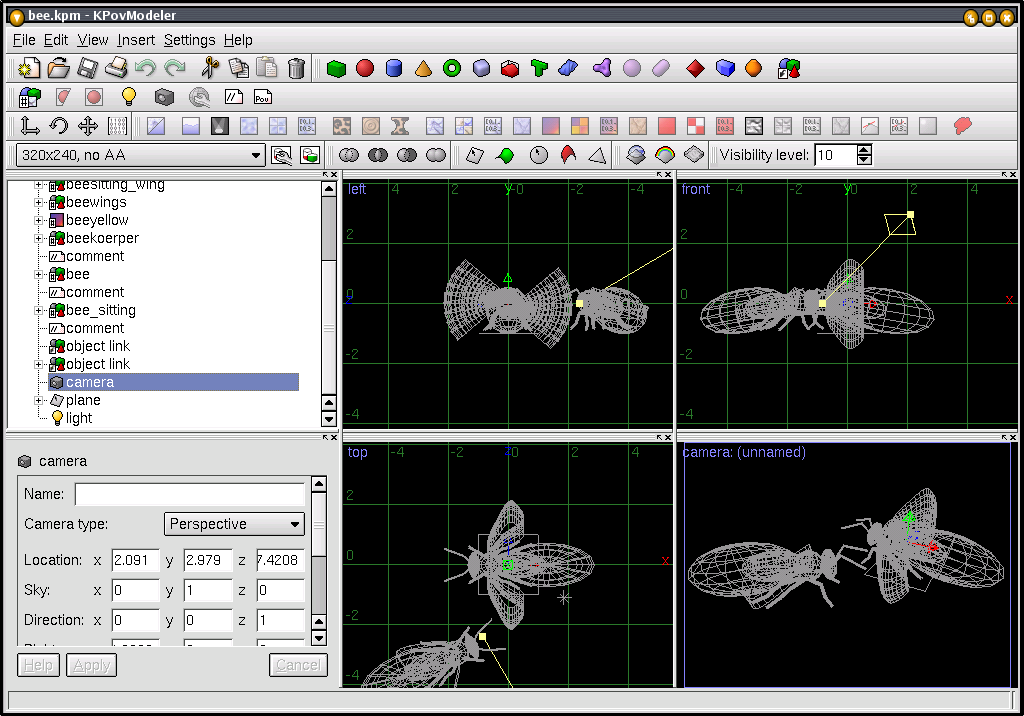Increase Visibility level with up arrow
The width and height of the screenshot is (1024, 716).
(x=865, y=150)
